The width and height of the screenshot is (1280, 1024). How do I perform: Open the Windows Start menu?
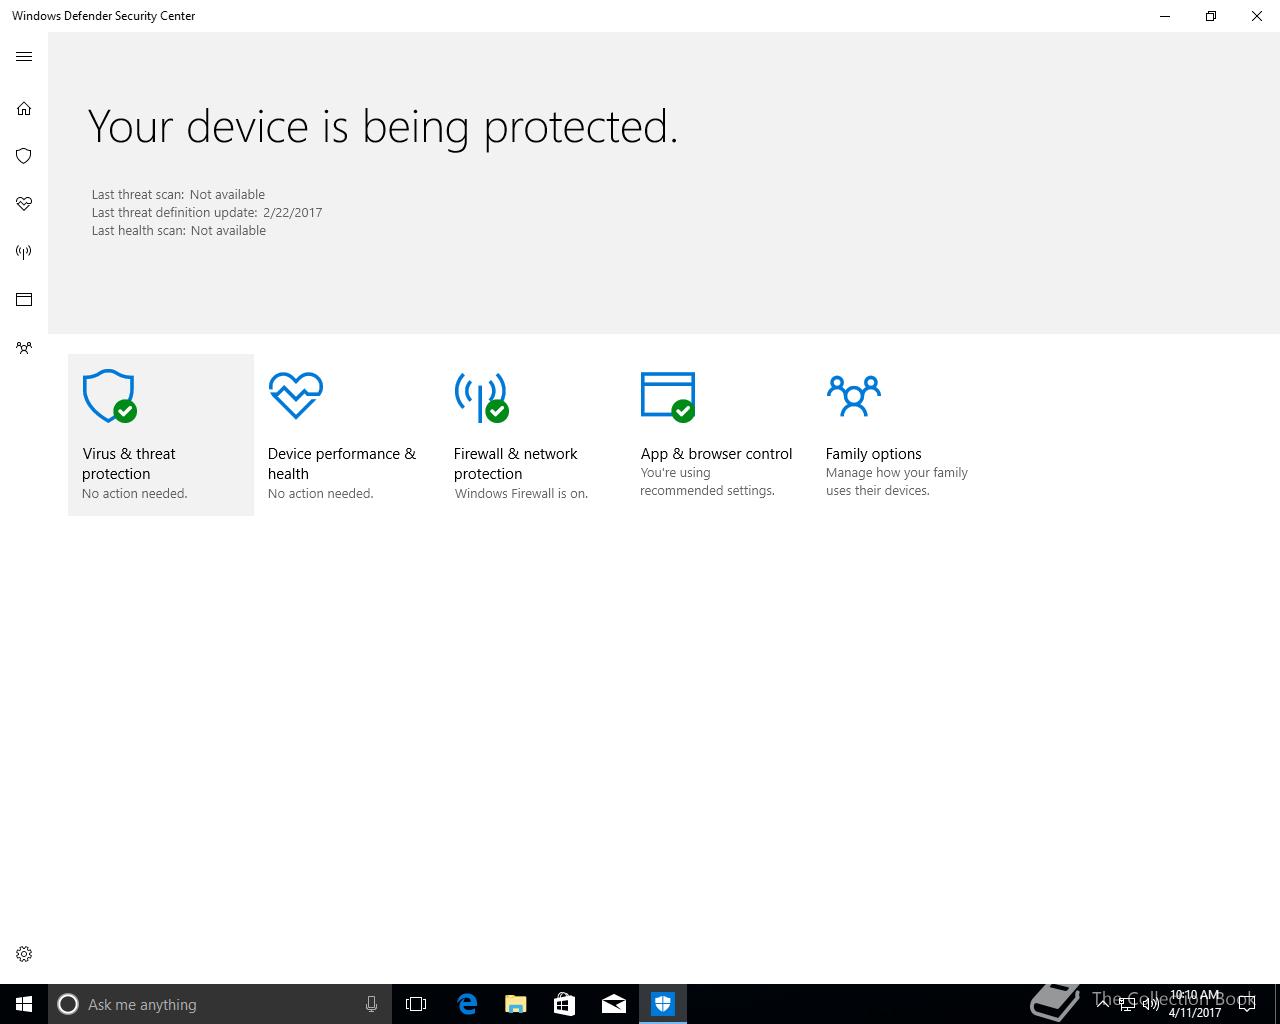pos(24,1004)
